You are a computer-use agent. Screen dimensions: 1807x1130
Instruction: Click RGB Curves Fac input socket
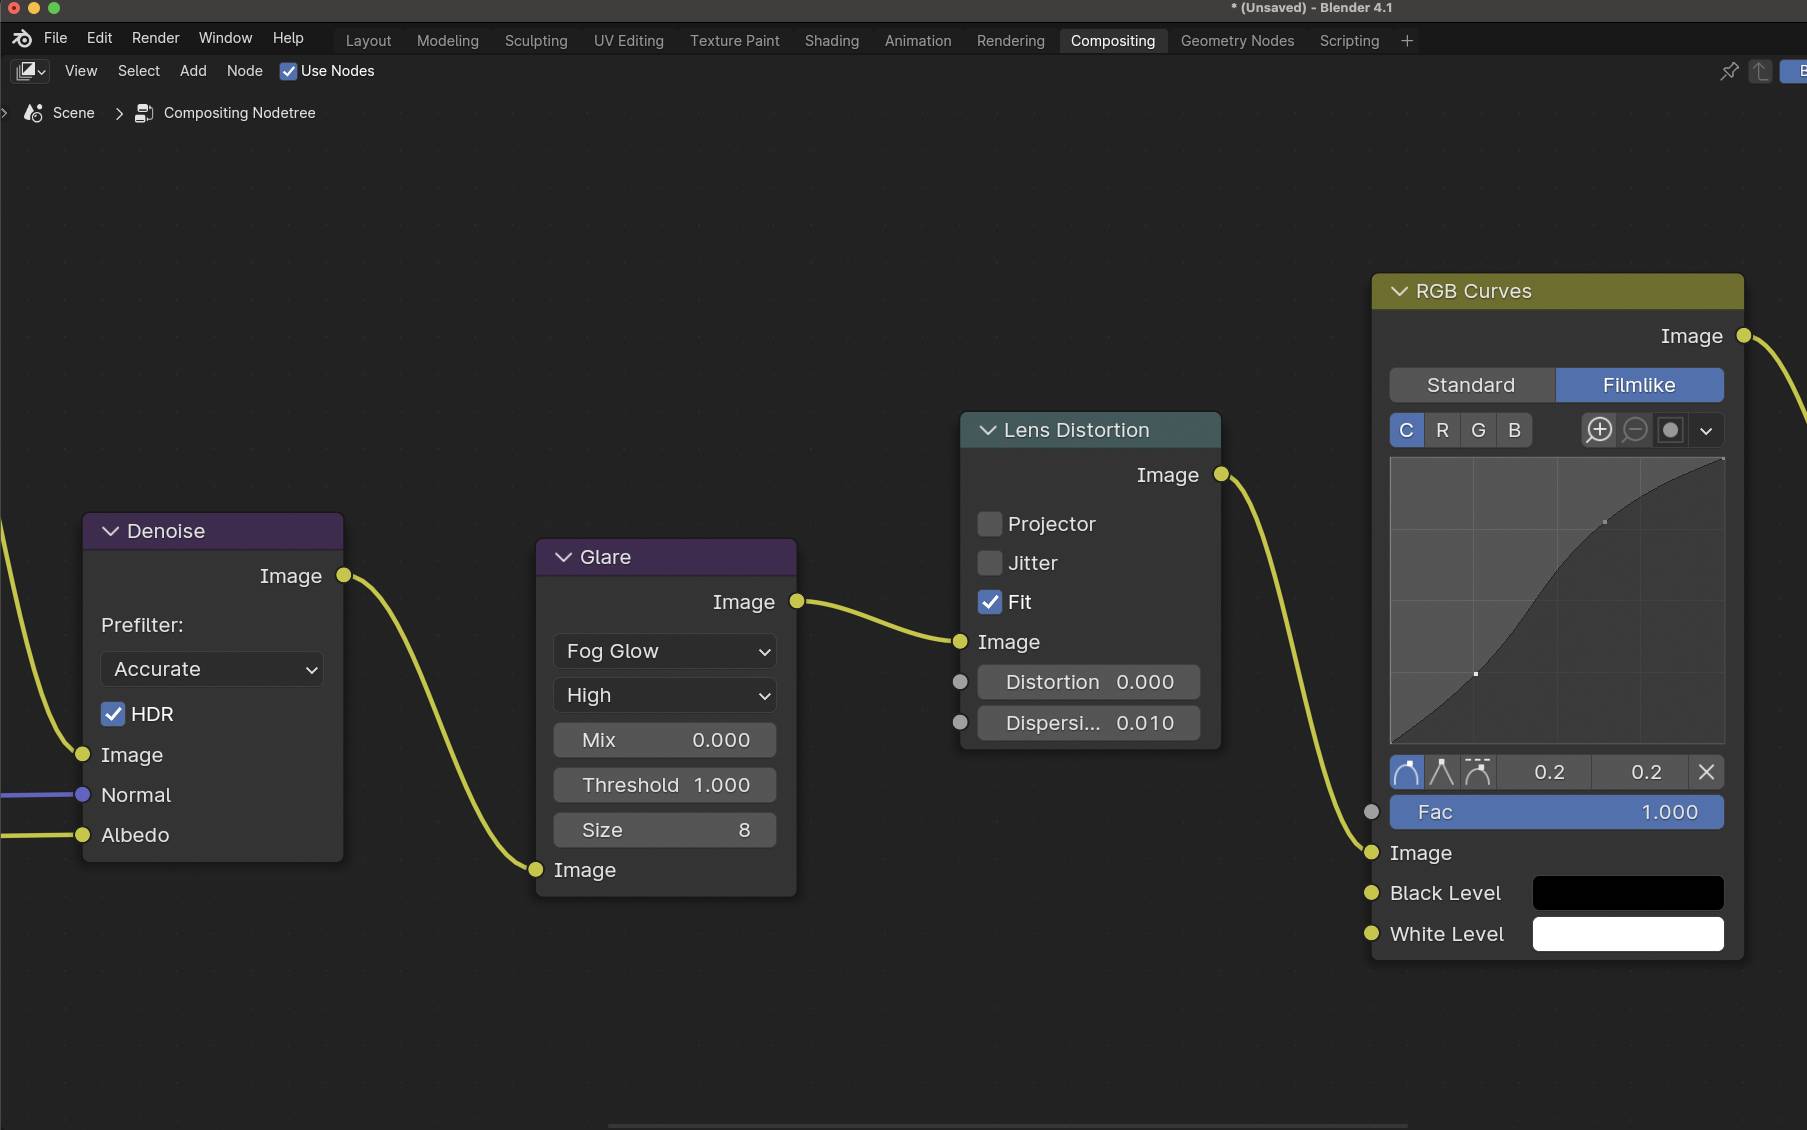(1372, 812)
